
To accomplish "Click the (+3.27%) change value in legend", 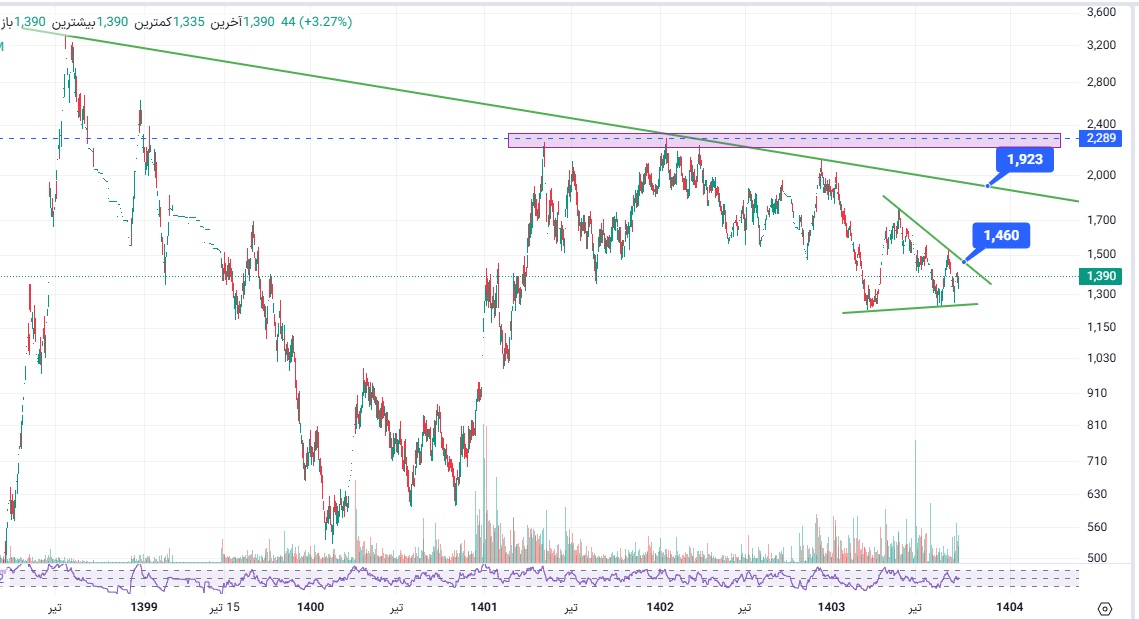I will [x=321, y=21].
